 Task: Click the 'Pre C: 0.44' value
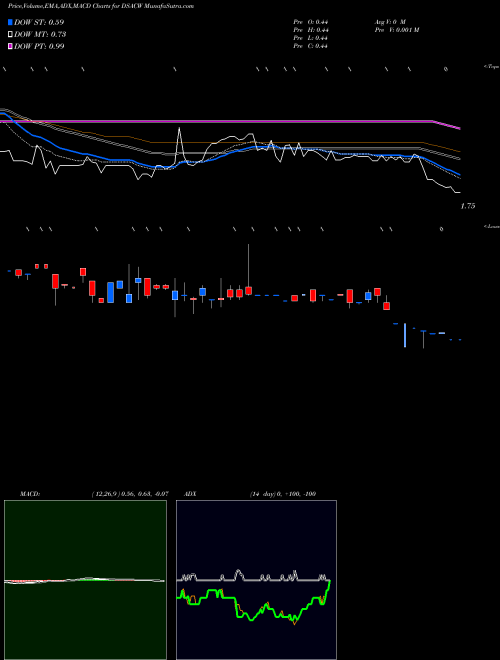(x=311, y=46)
